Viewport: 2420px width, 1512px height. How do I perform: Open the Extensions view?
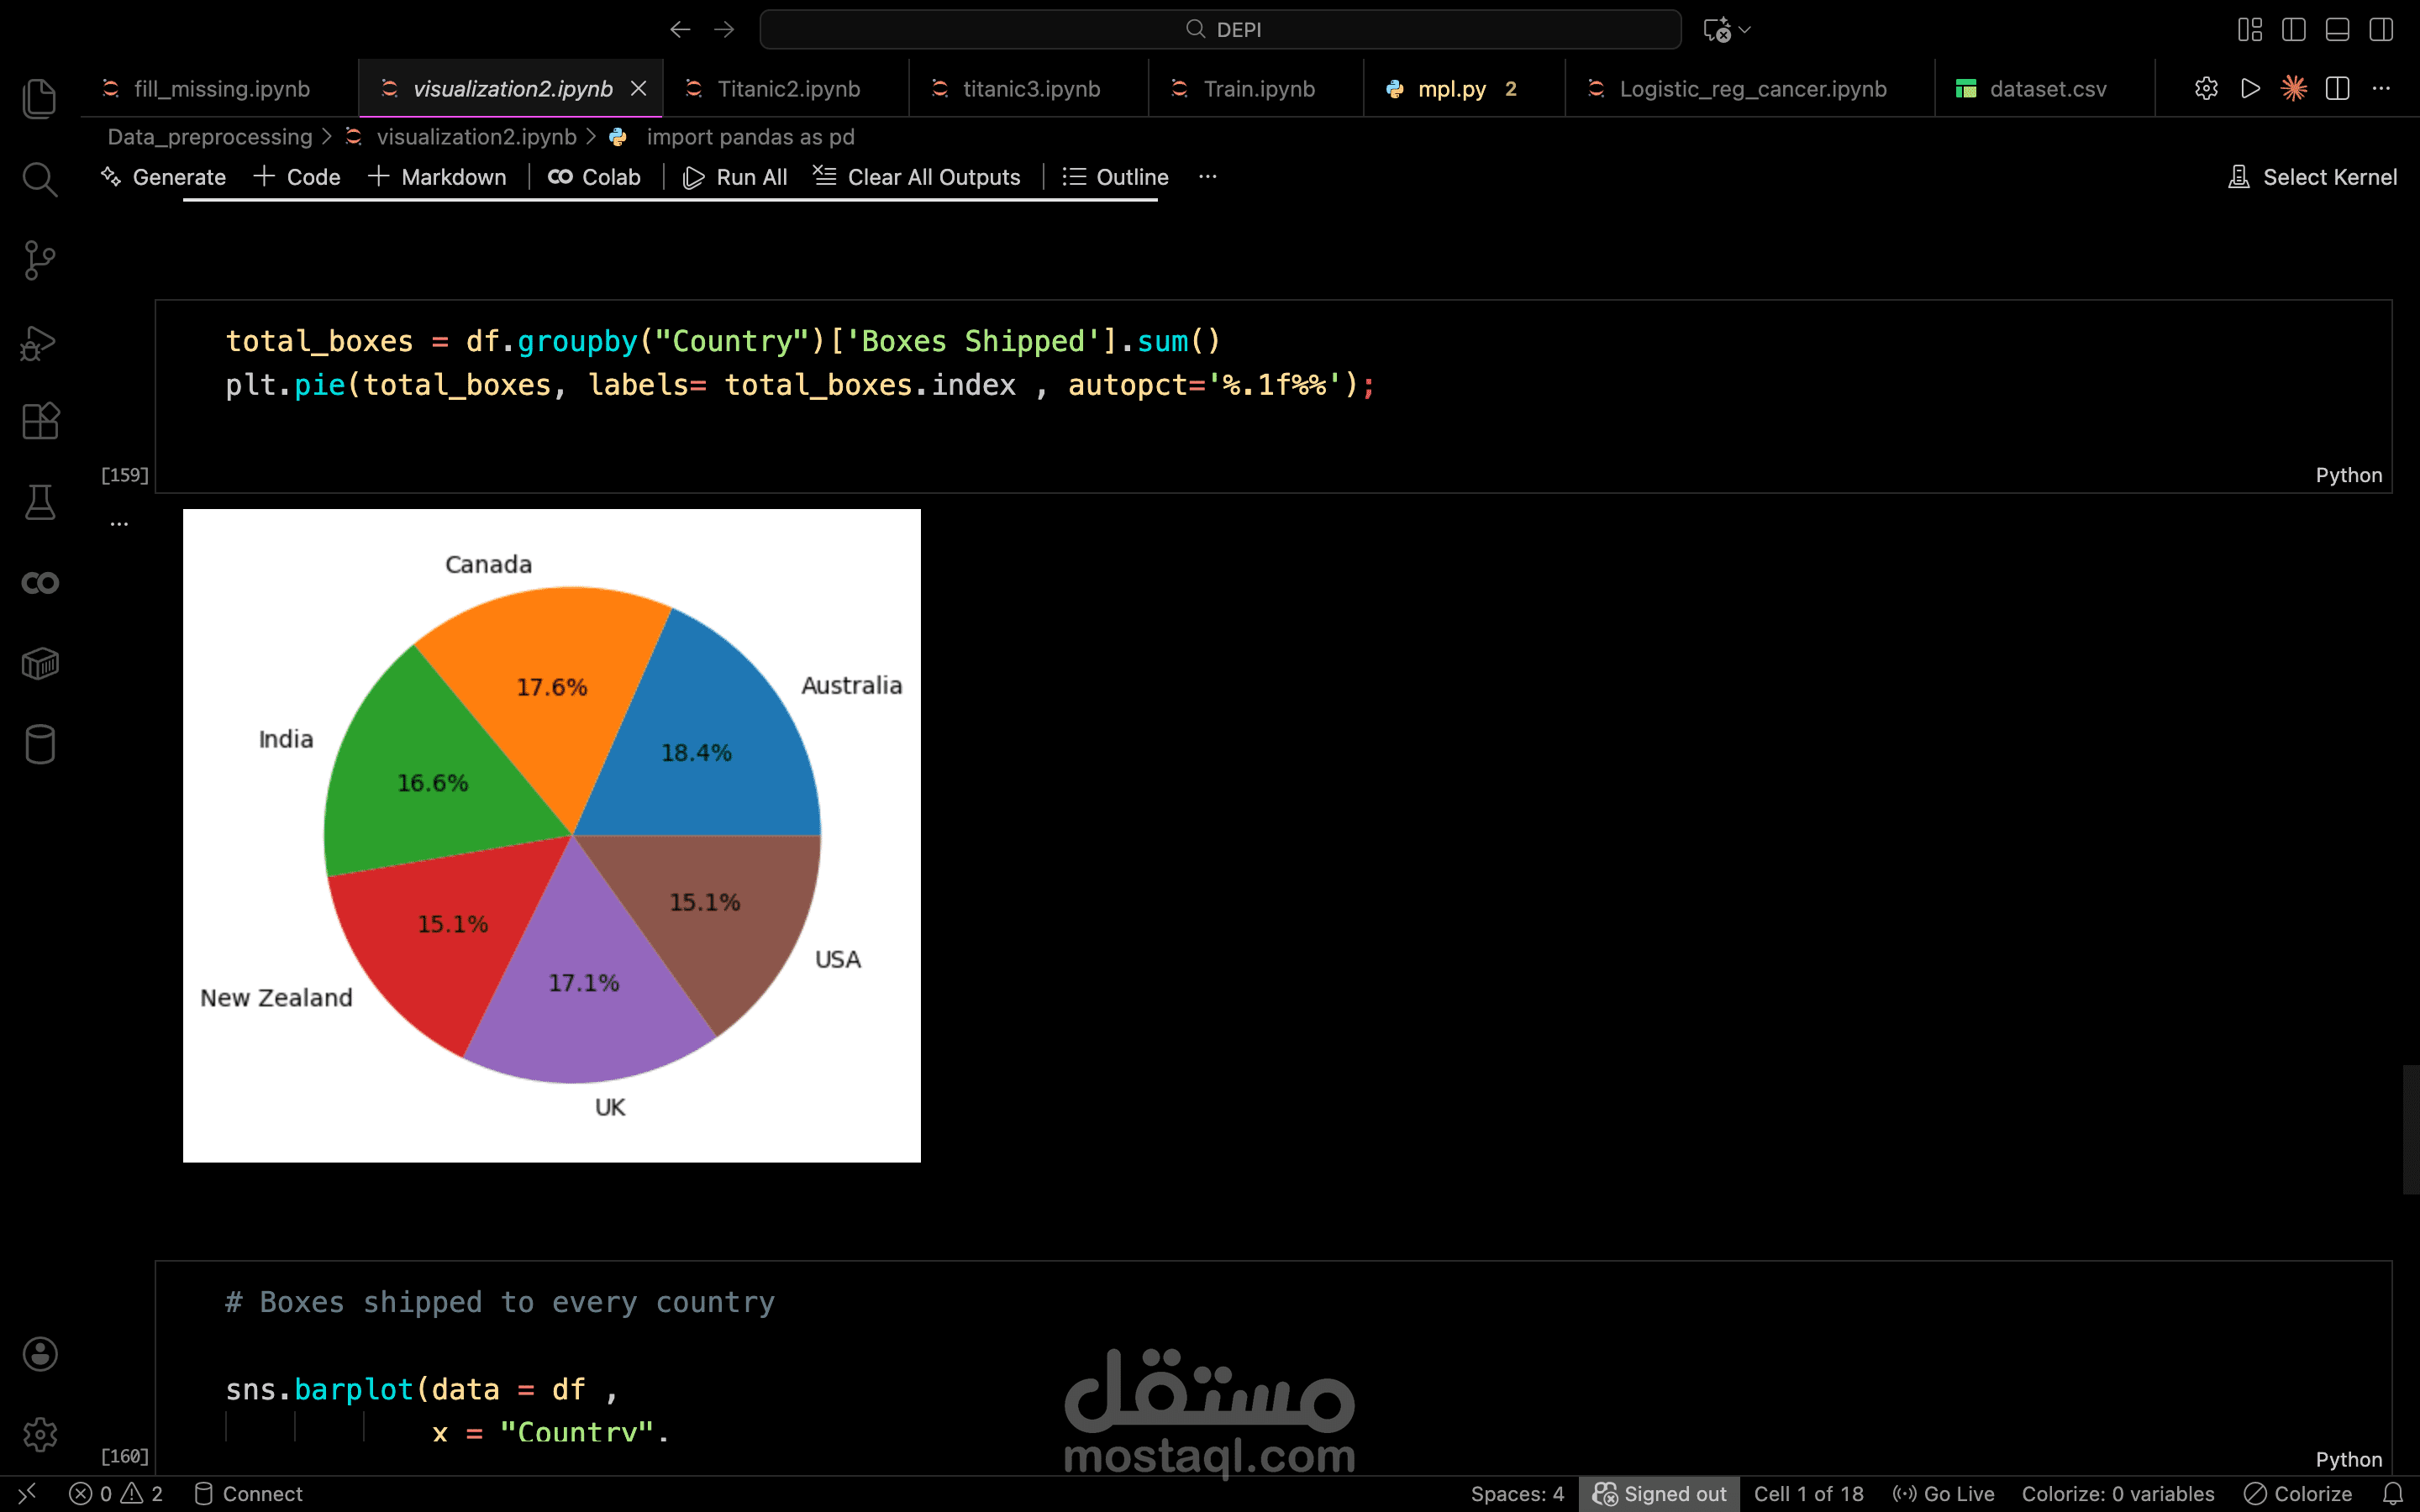coord(40,421)
